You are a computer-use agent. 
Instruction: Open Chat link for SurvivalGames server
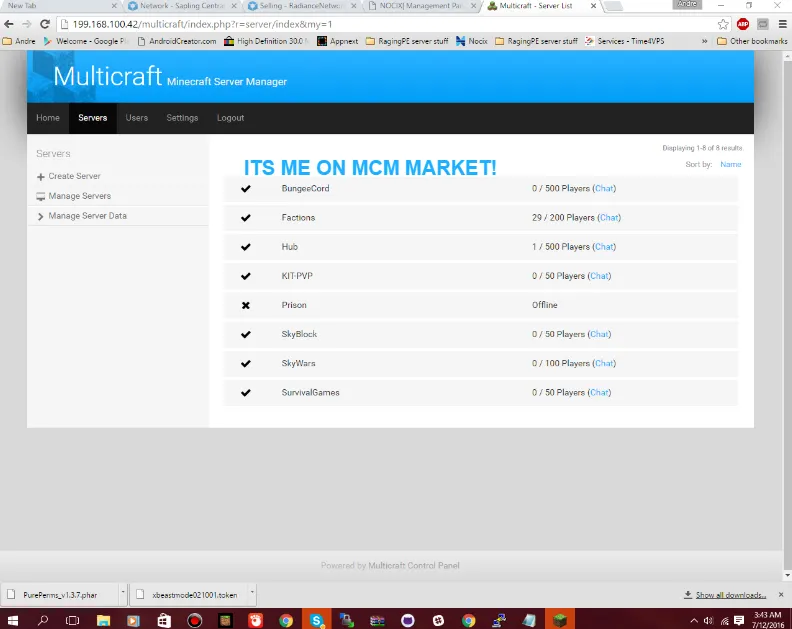pos(599,393)
